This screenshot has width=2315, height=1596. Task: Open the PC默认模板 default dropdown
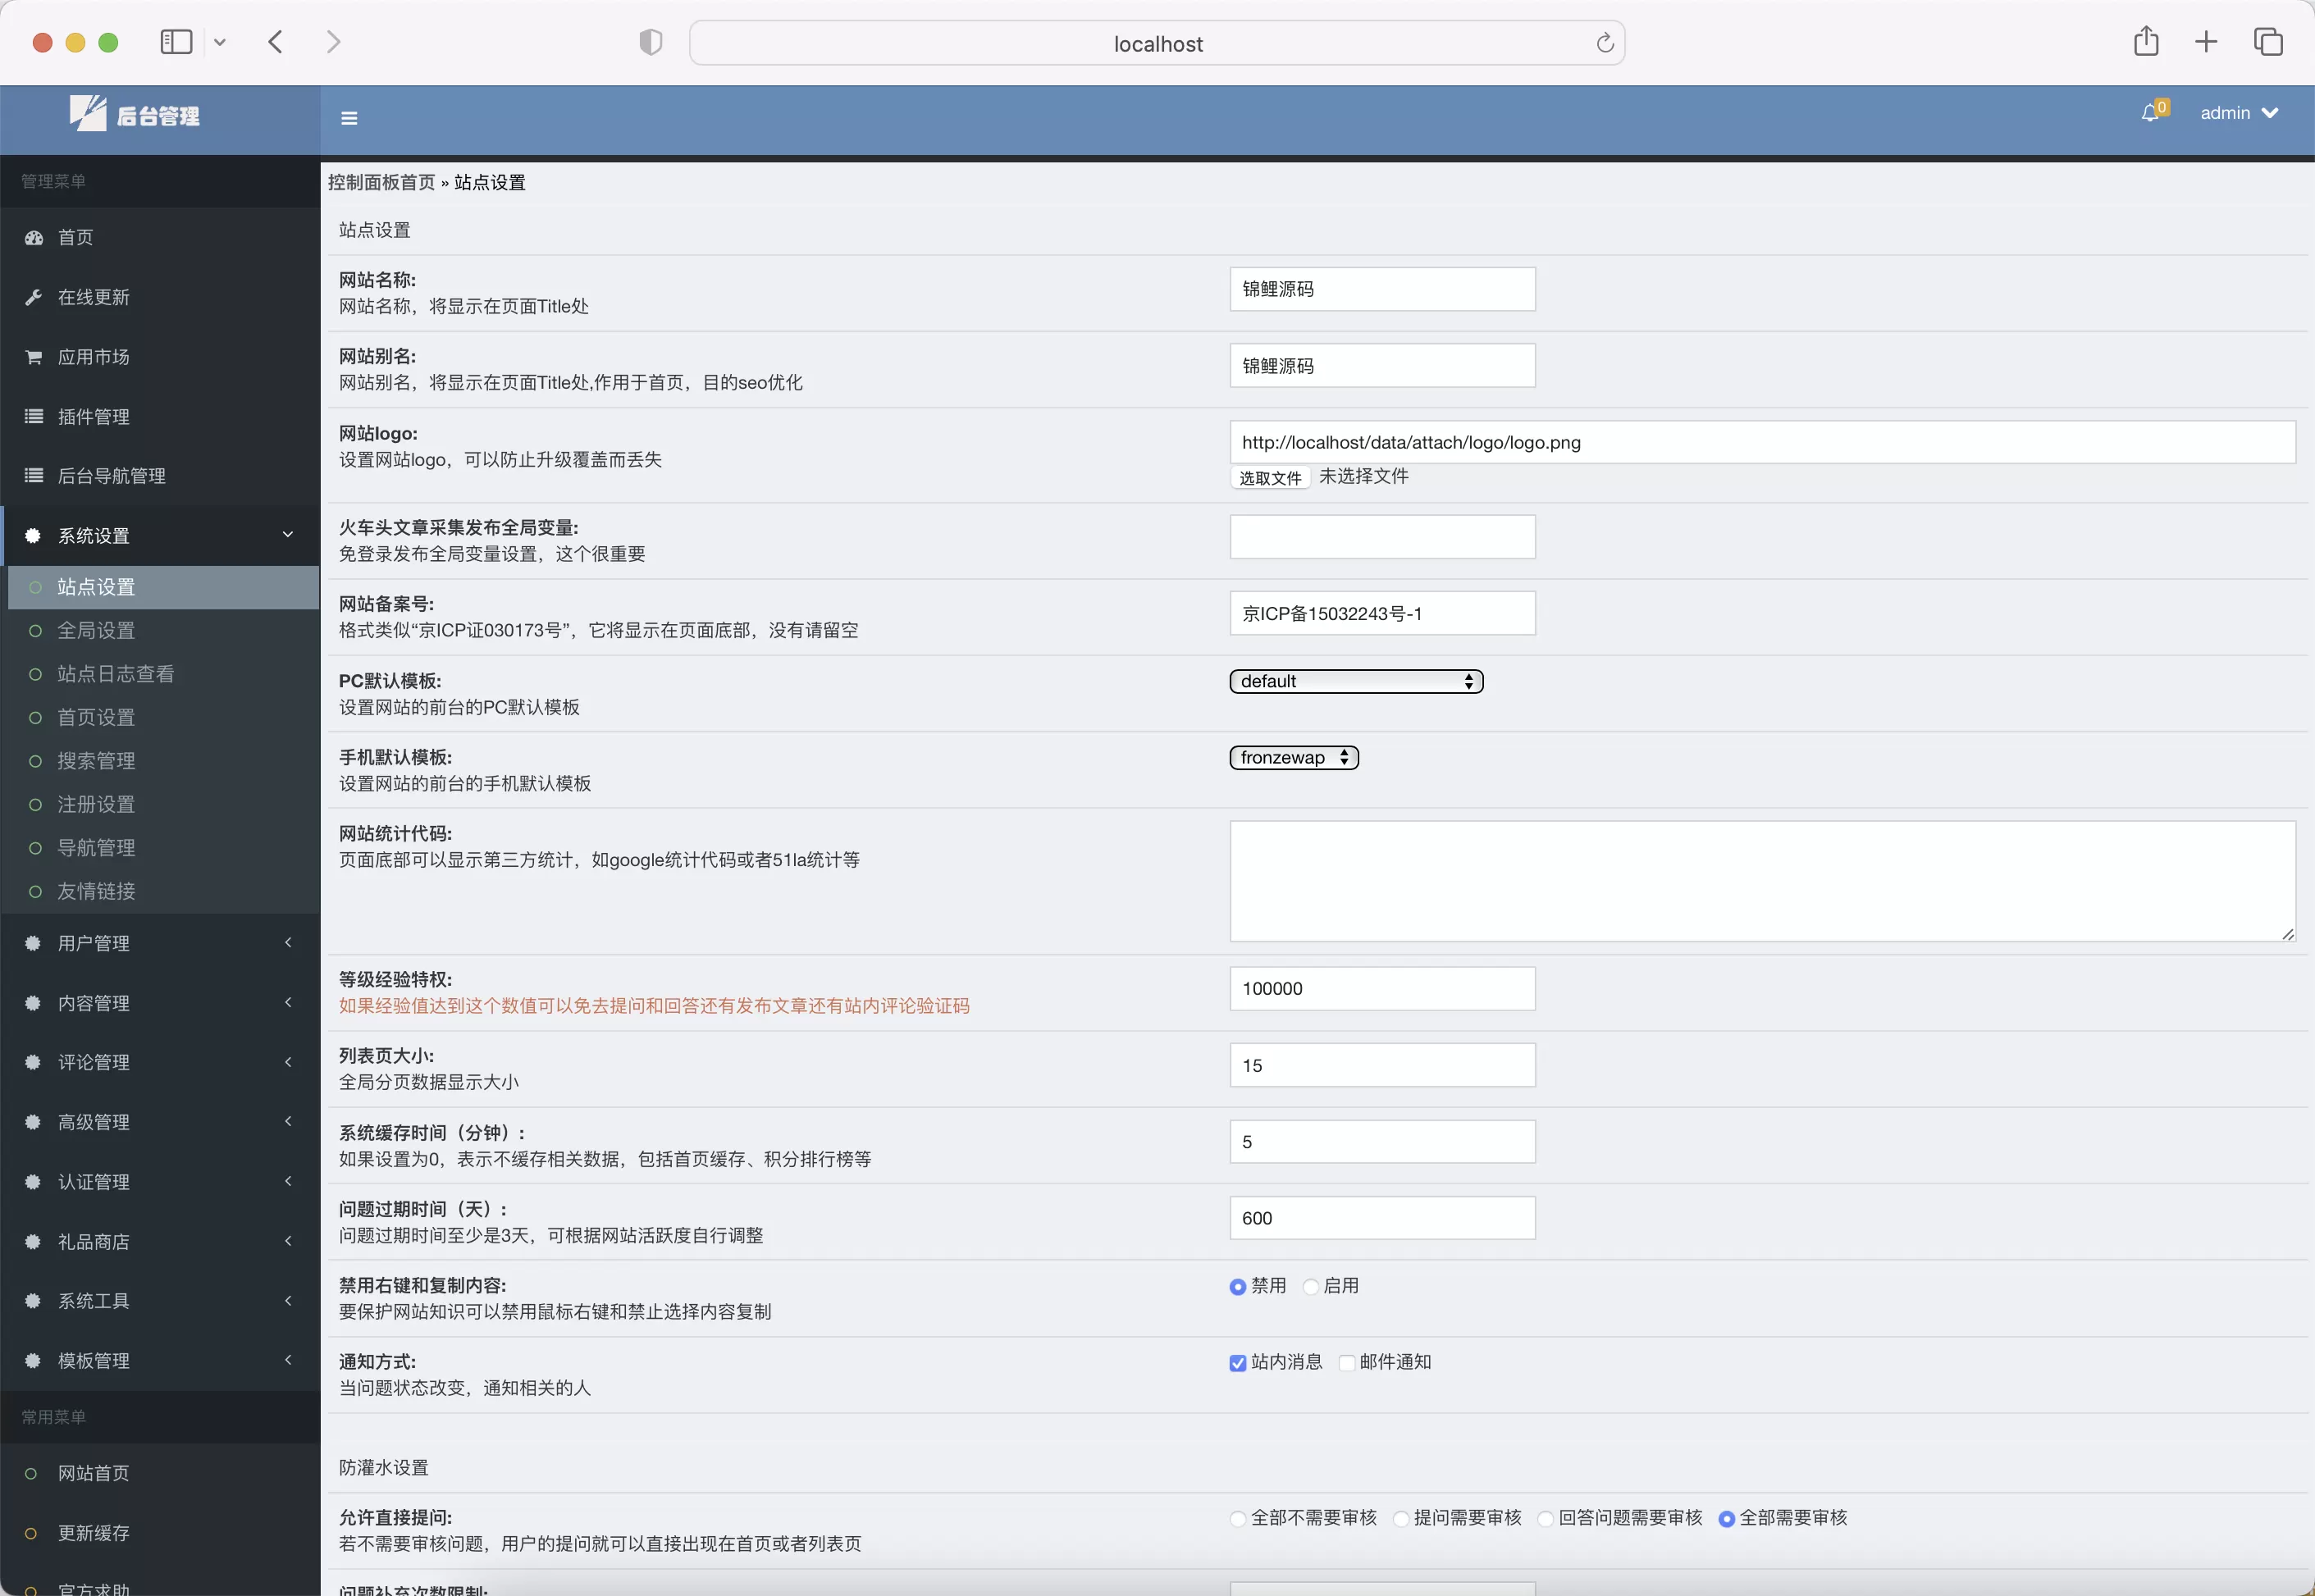click(1356, 681)
